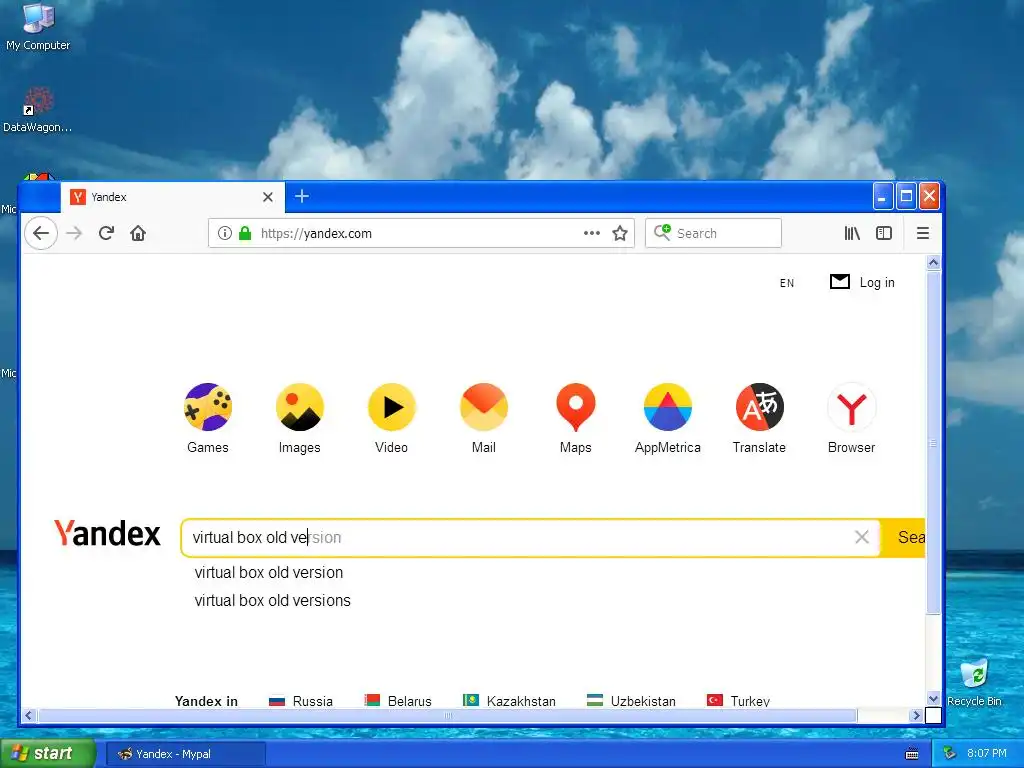The height and width of the screenshot is (768, 1024).
Task: Click the address bar URL yandex.com
Action: click(316, 233)
